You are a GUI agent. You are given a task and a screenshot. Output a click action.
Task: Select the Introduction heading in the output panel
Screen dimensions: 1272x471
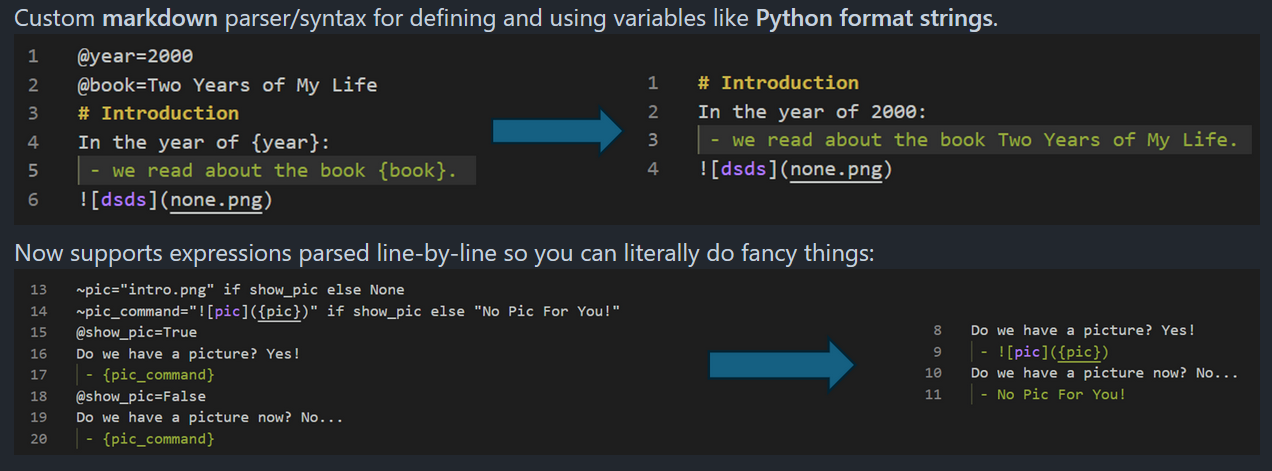pyautogui.click(x=789, y=83)
